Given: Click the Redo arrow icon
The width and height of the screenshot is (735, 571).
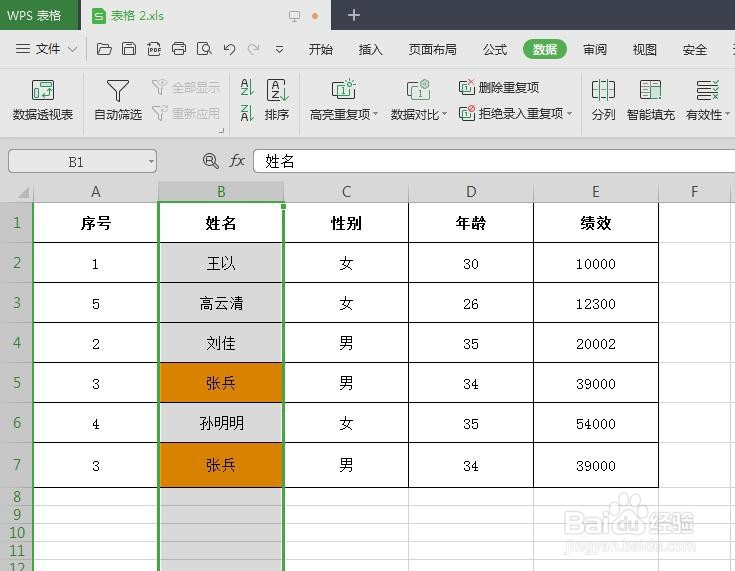Looking at the screenshot, I should pyautogui.click(x=254, y=49).
